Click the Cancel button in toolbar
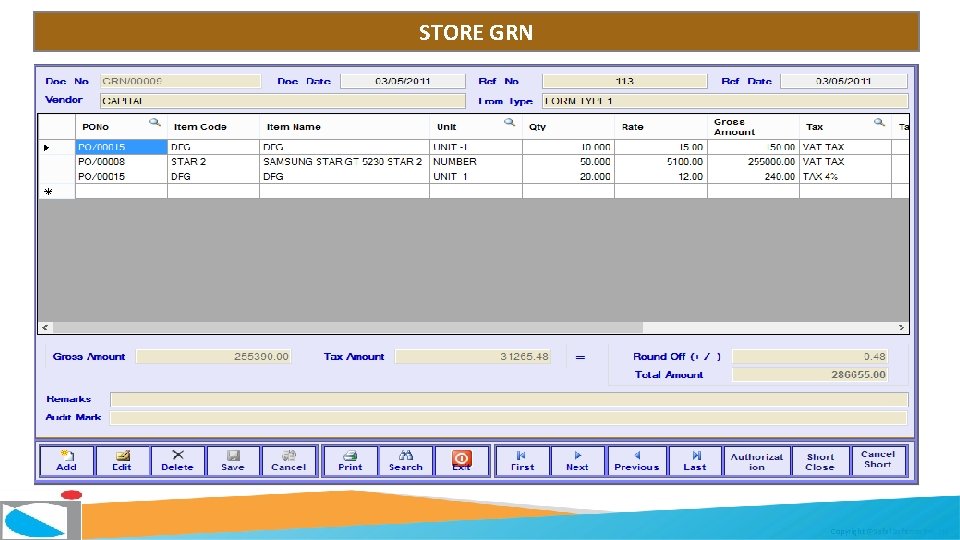The width and height of the screenshot is (960, 540). point(289,461)
